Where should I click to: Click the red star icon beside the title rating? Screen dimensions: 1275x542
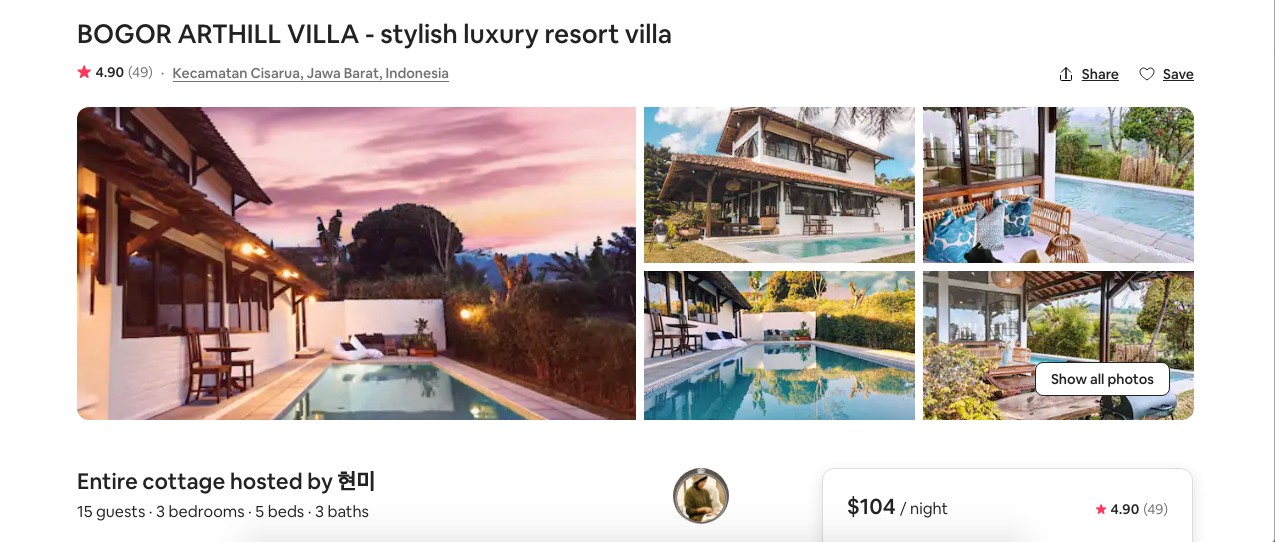pos(84,72)
